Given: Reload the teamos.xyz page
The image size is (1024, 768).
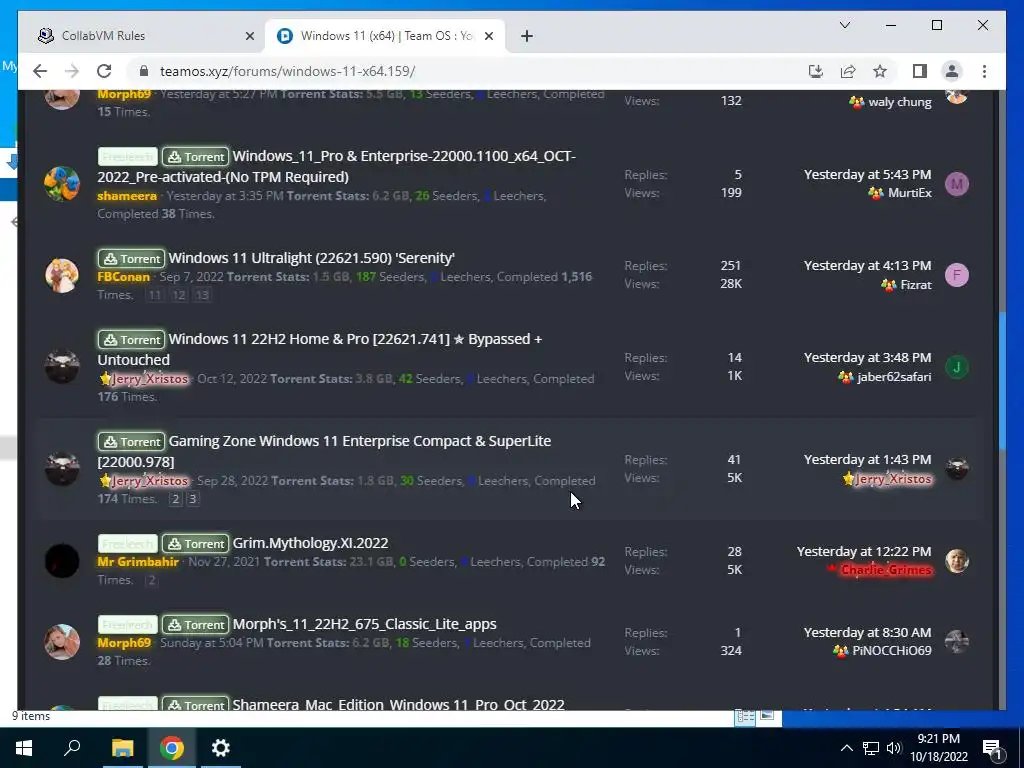Looking at the screenshot, I should point(104,71).
